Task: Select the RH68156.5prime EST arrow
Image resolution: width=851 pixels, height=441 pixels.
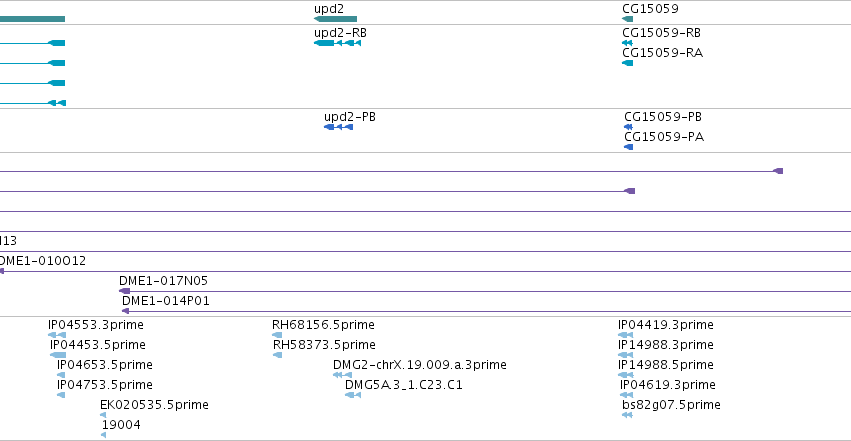Action: click(x=277, y=335)
